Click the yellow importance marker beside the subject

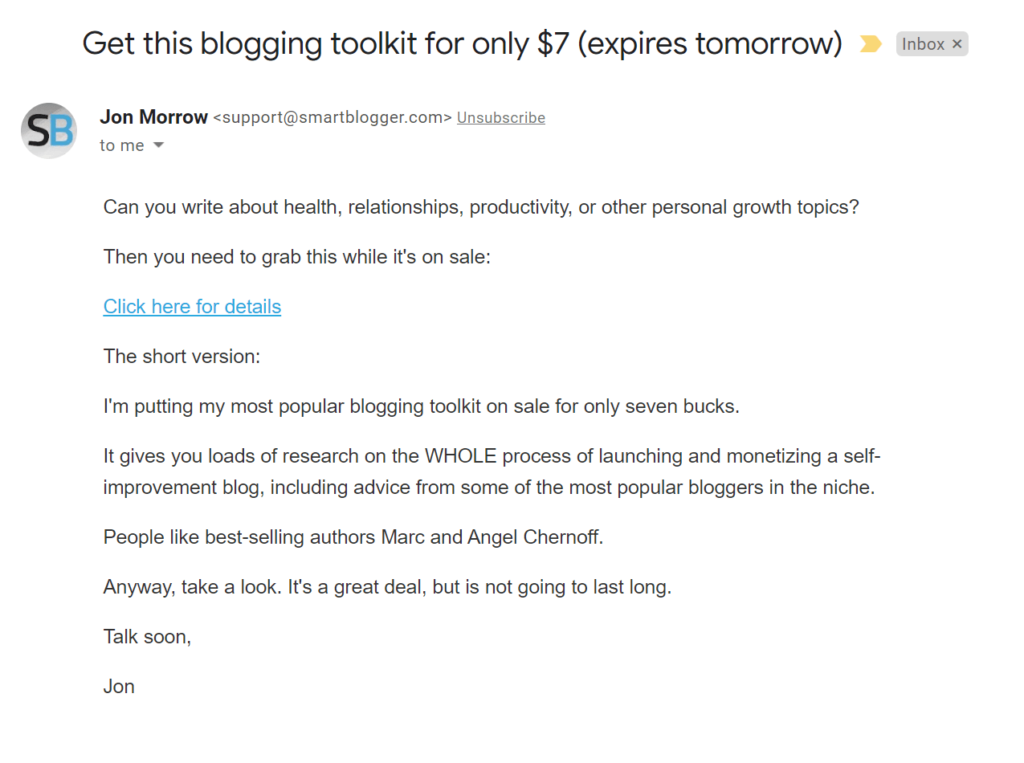coord(869,44)
